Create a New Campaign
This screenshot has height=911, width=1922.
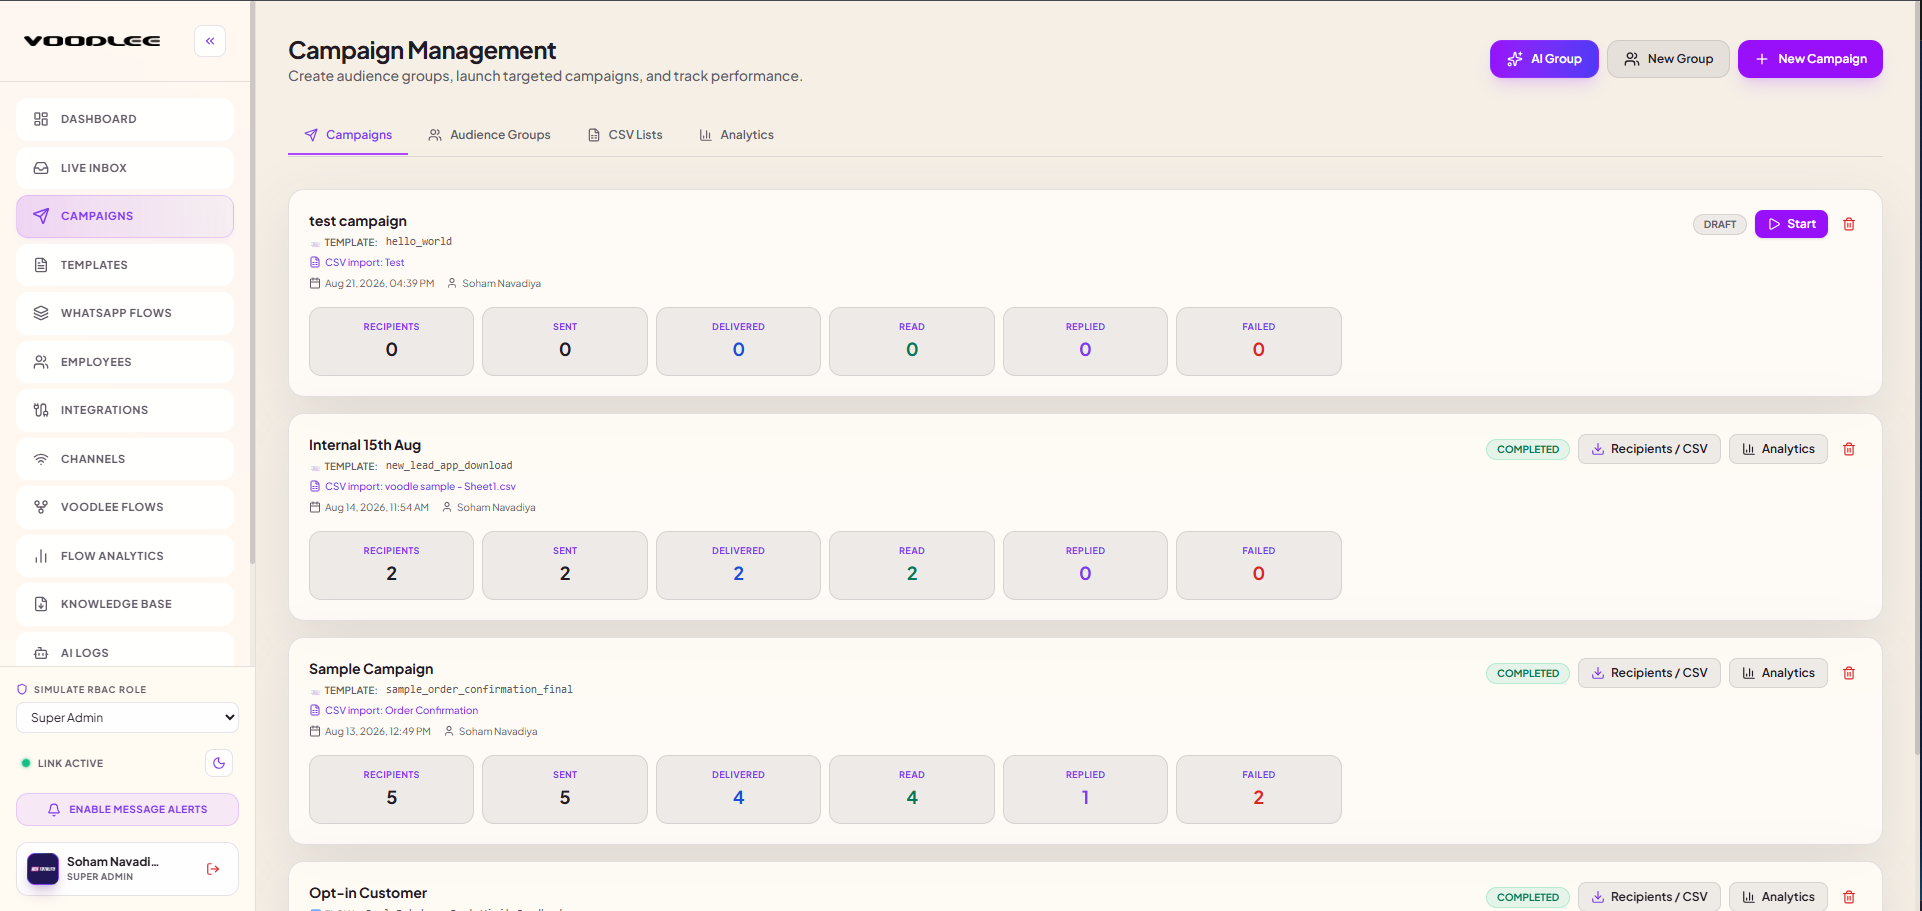point(1810,59)
